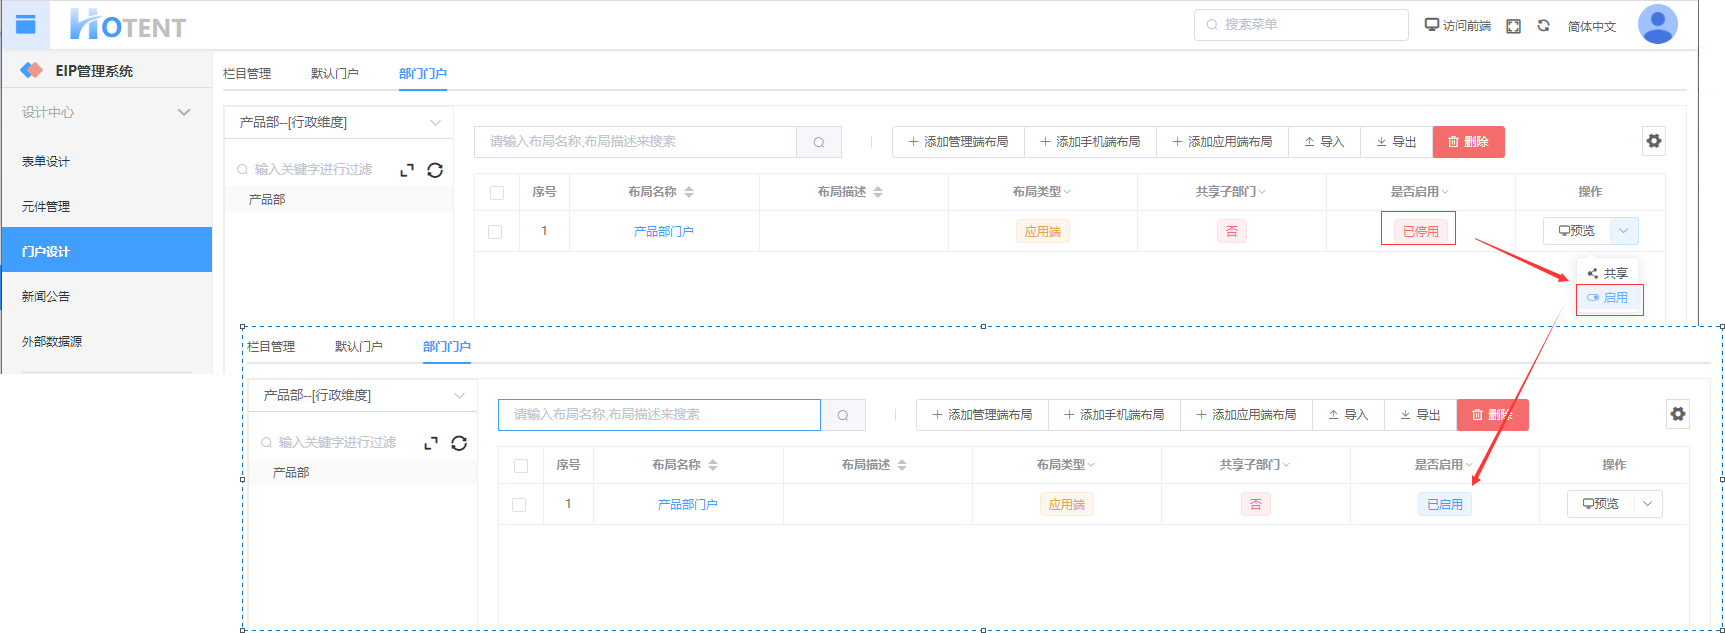The height and width of the screenshot is (633, 1725).
Task: Click the expand icon beside the upper tree filter
Action: point(407,170)
